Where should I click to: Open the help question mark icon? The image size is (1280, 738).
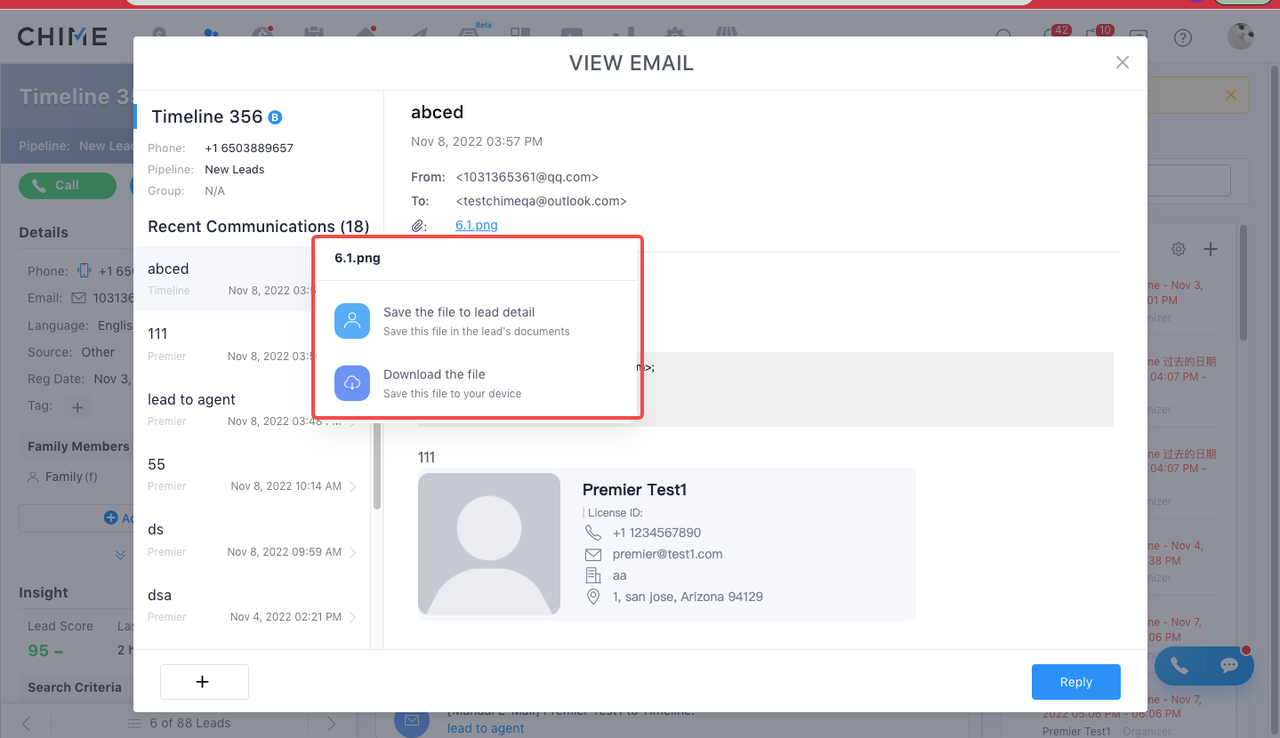[1183, 38]
